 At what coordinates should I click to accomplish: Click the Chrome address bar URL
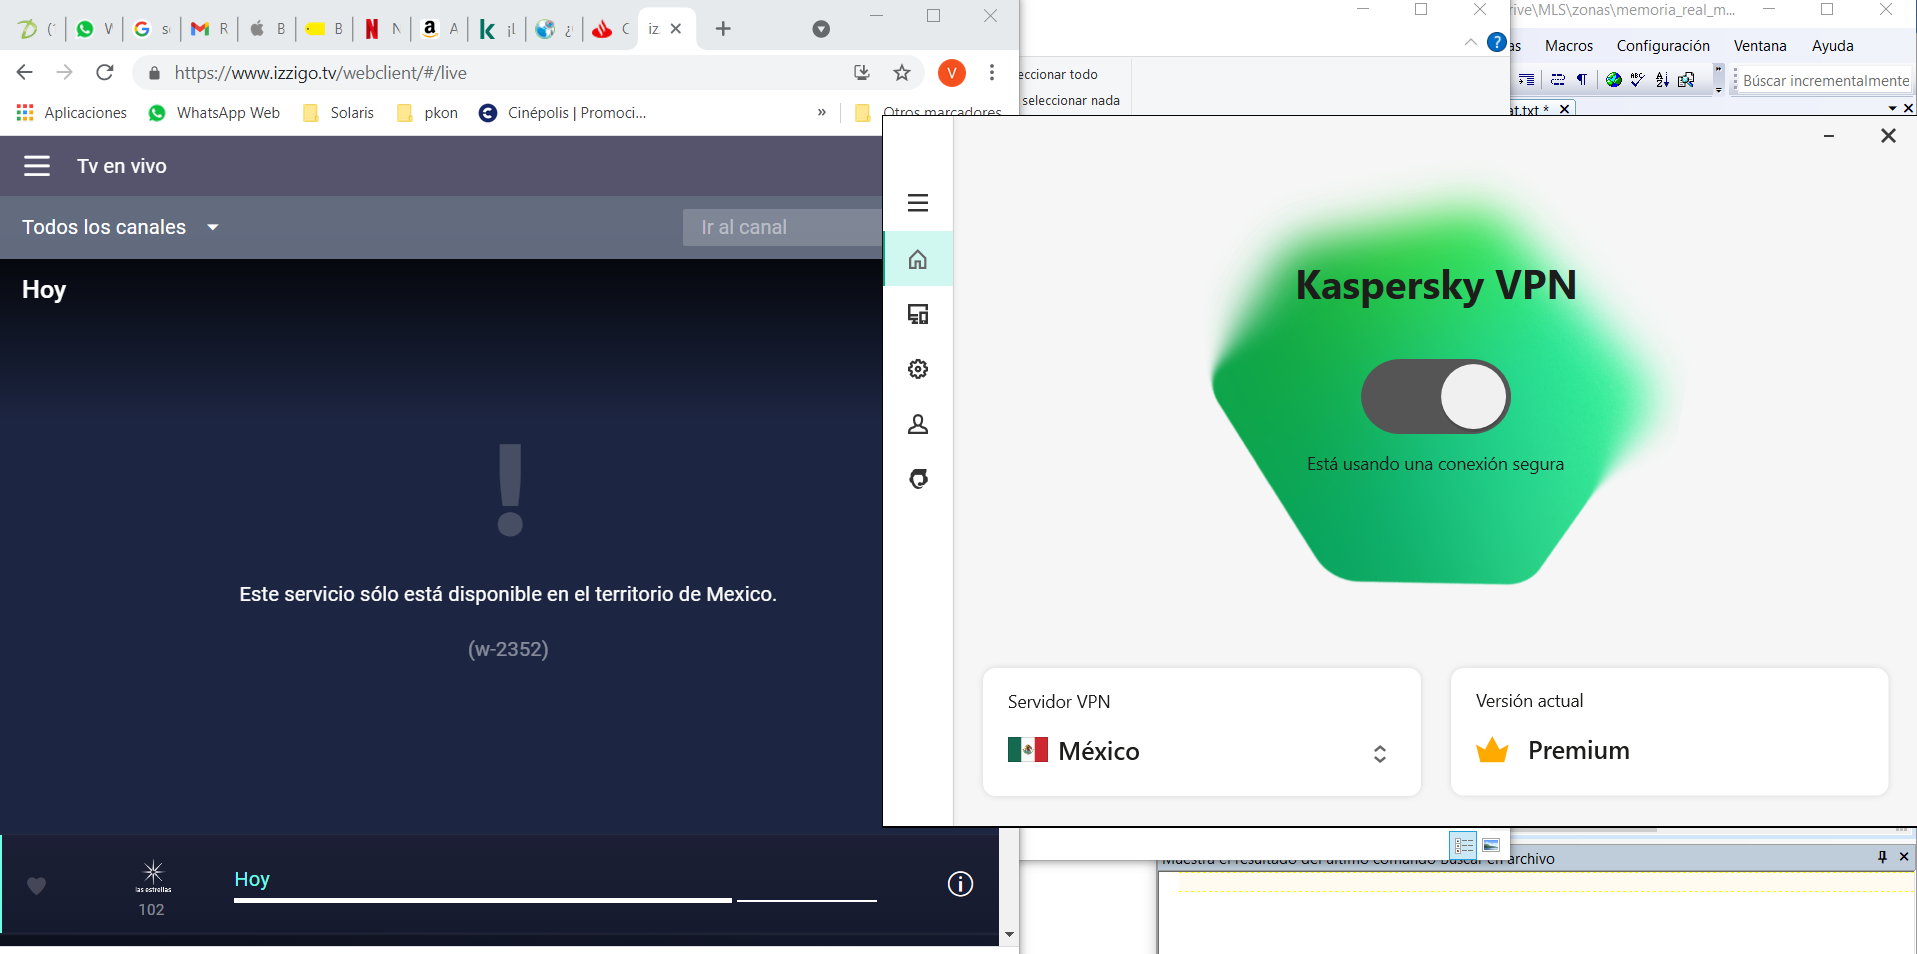point(320,73)
